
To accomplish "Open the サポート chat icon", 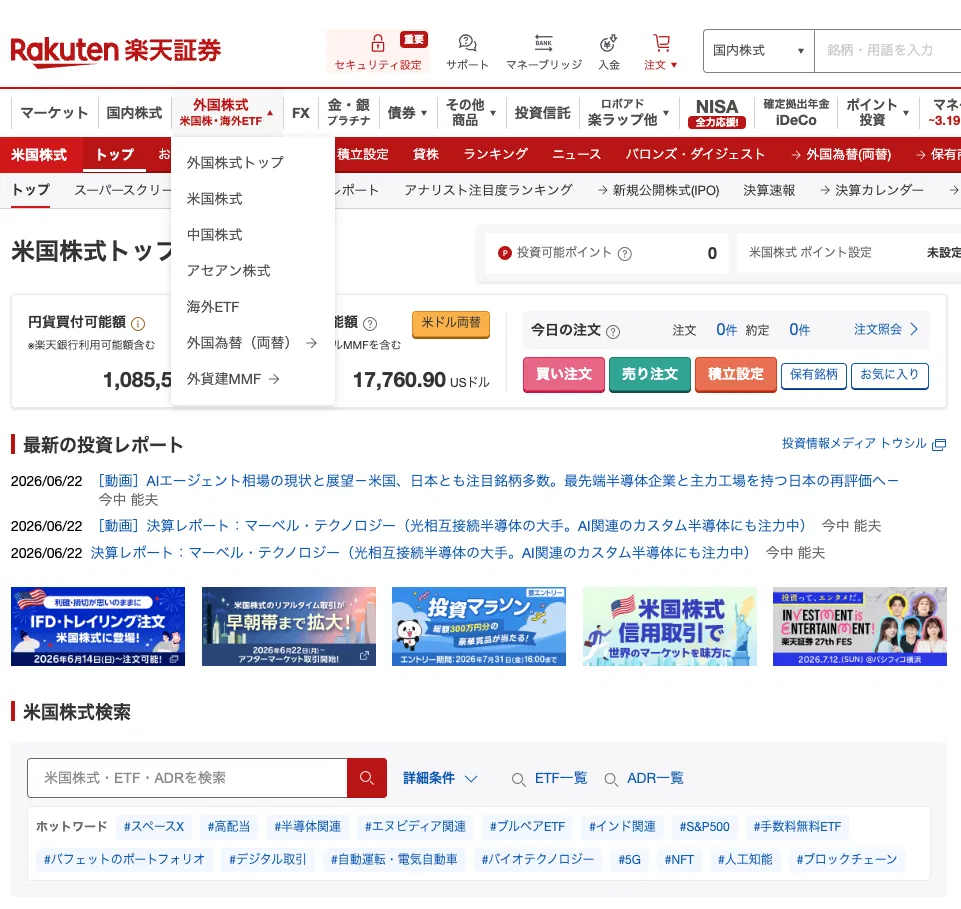I will coord(467,43).
